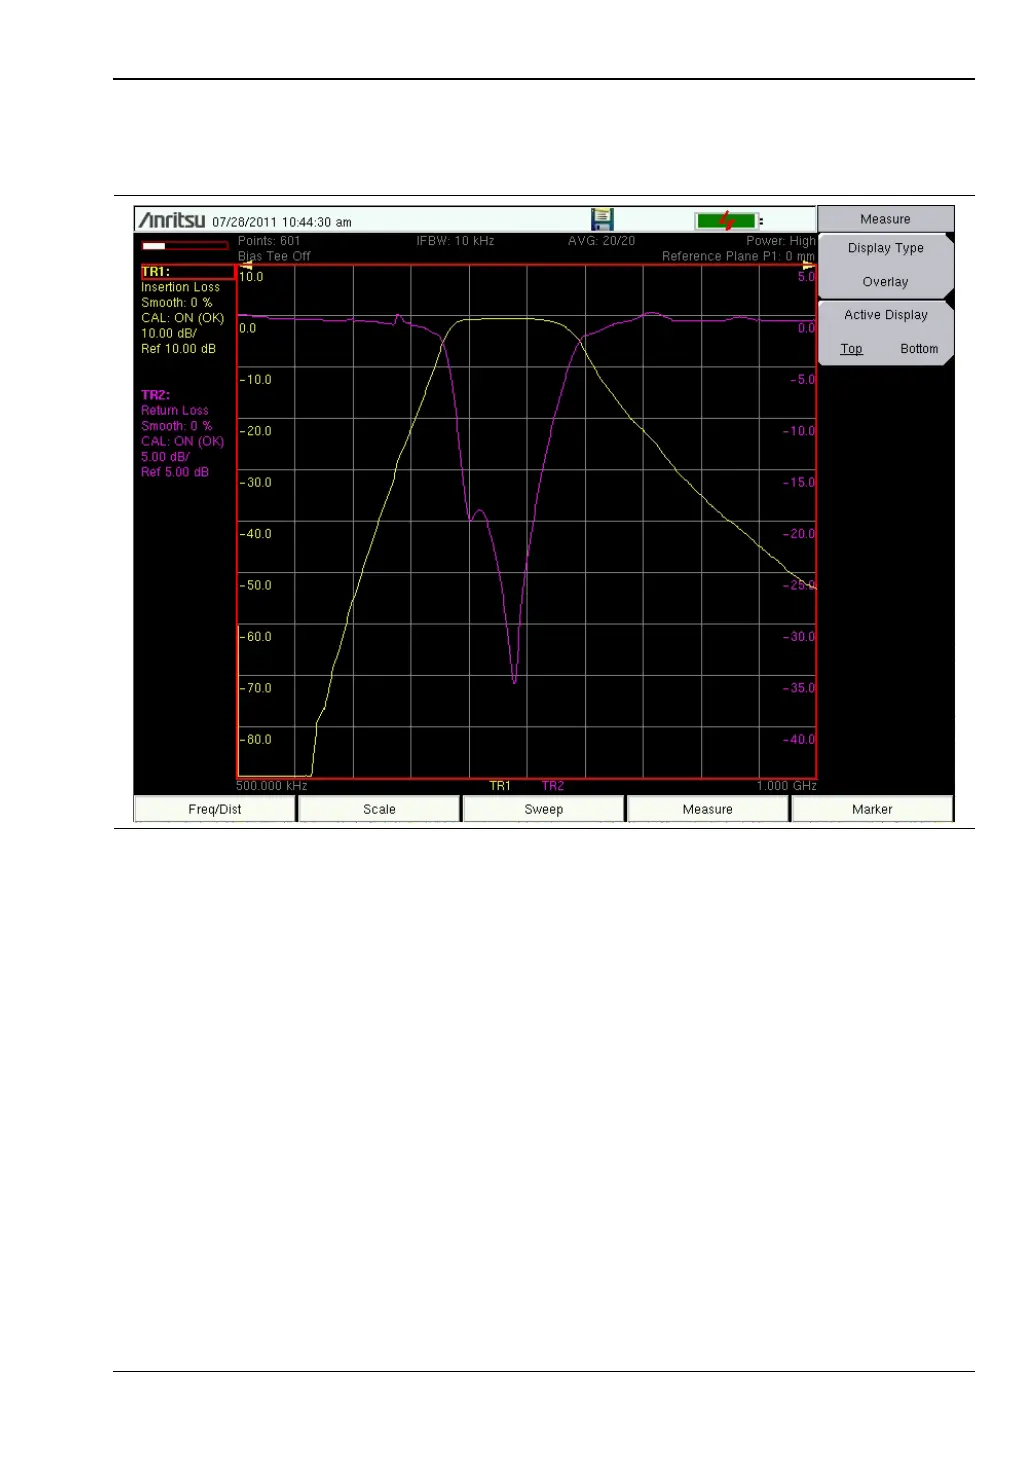Toggle Active Display Top/Bottom

click(x=886, y=332)
